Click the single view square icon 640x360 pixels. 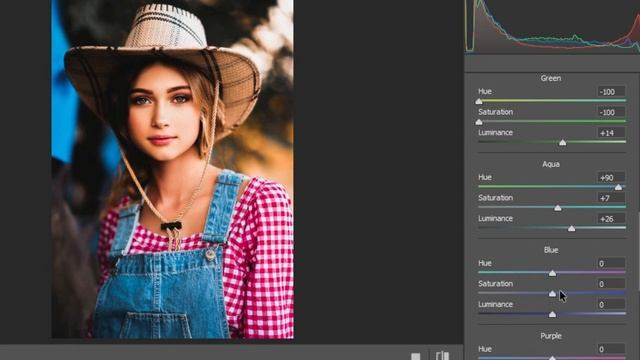tap(416, 356)
